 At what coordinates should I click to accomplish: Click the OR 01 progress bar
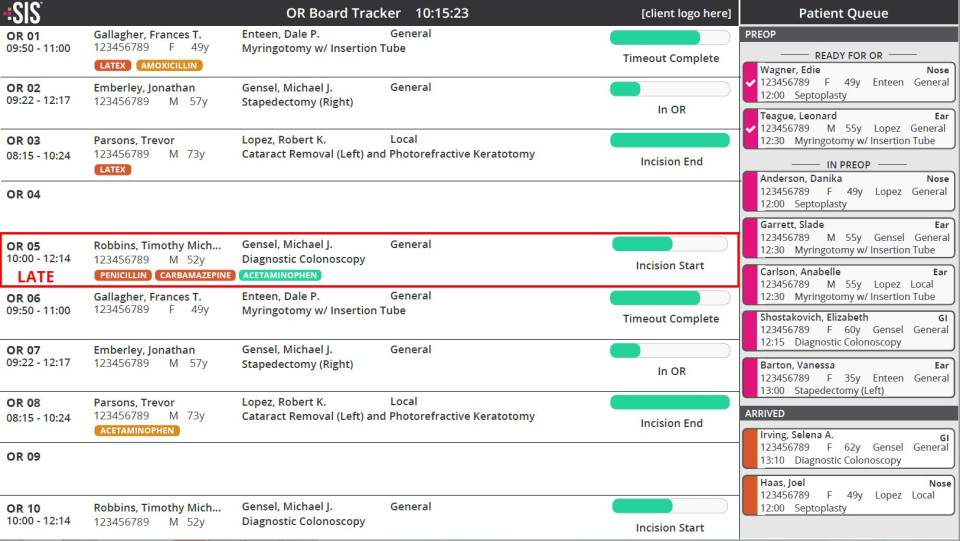(670, 38)
